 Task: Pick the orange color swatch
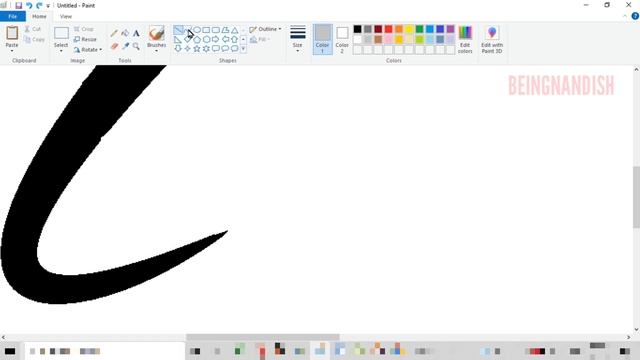pyautogui.click(x=398, y=29)
